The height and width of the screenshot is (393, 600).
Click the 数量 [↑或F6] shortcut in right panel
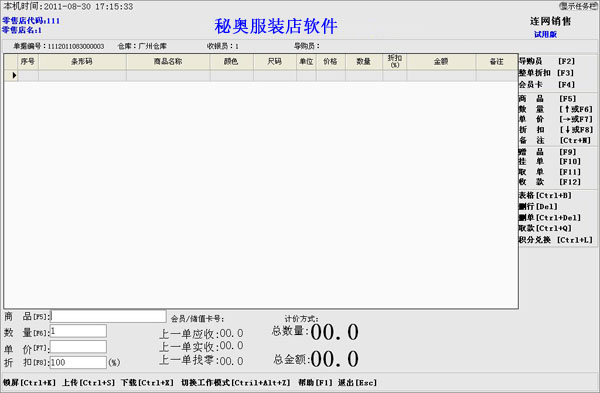[556, 109]
